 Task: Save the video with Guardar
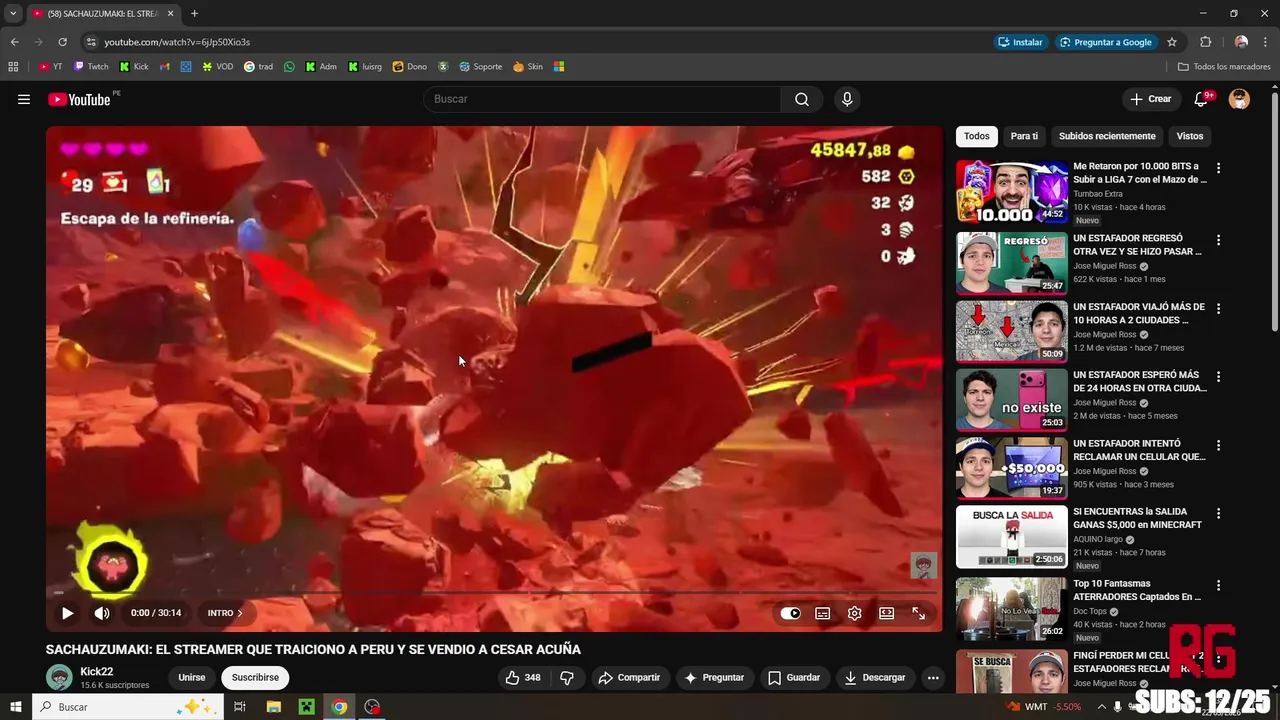pyautogui.click(x=794, y=677)
